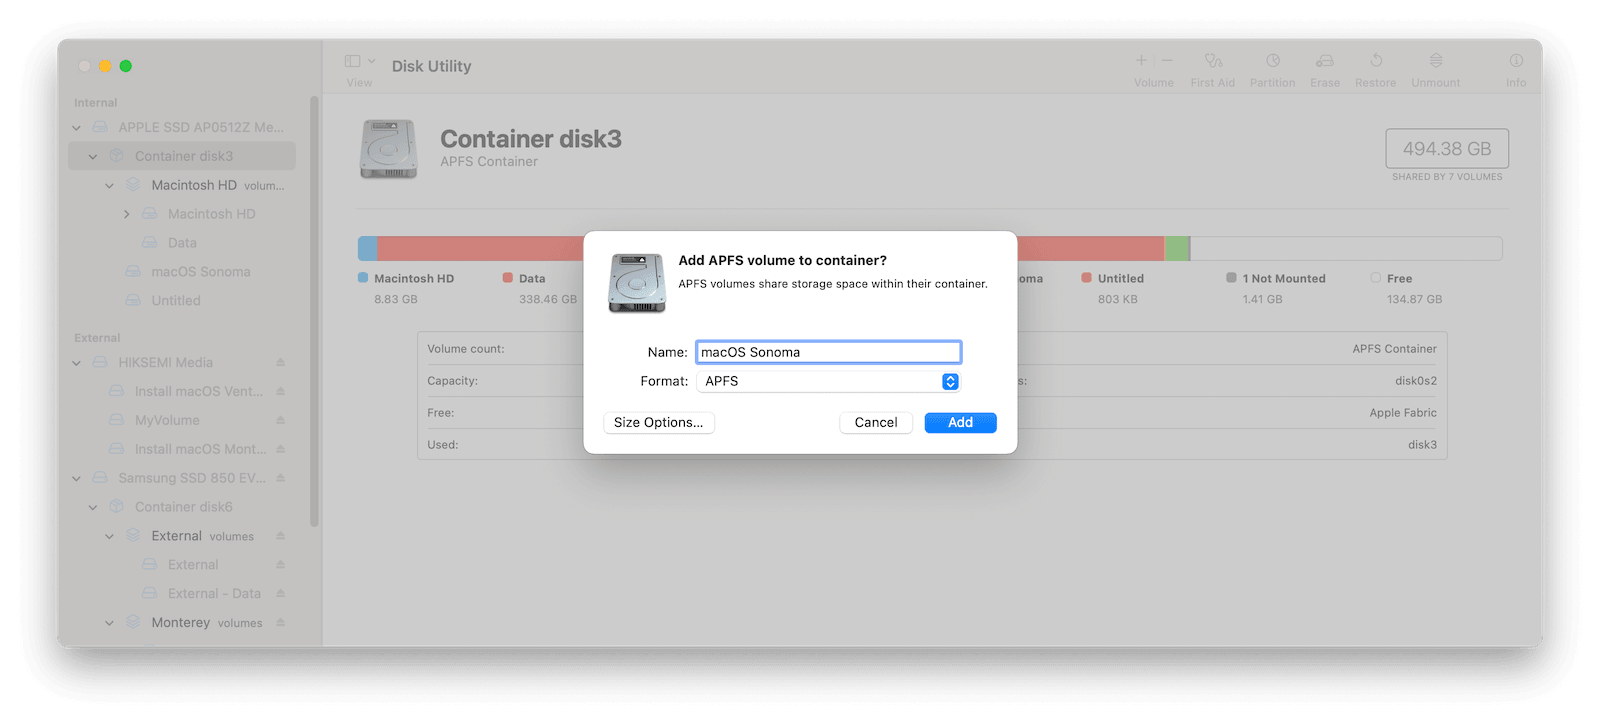Run First Aid from the toolbar
This screenshot has height=723, width=1600.
(1213, 60)
